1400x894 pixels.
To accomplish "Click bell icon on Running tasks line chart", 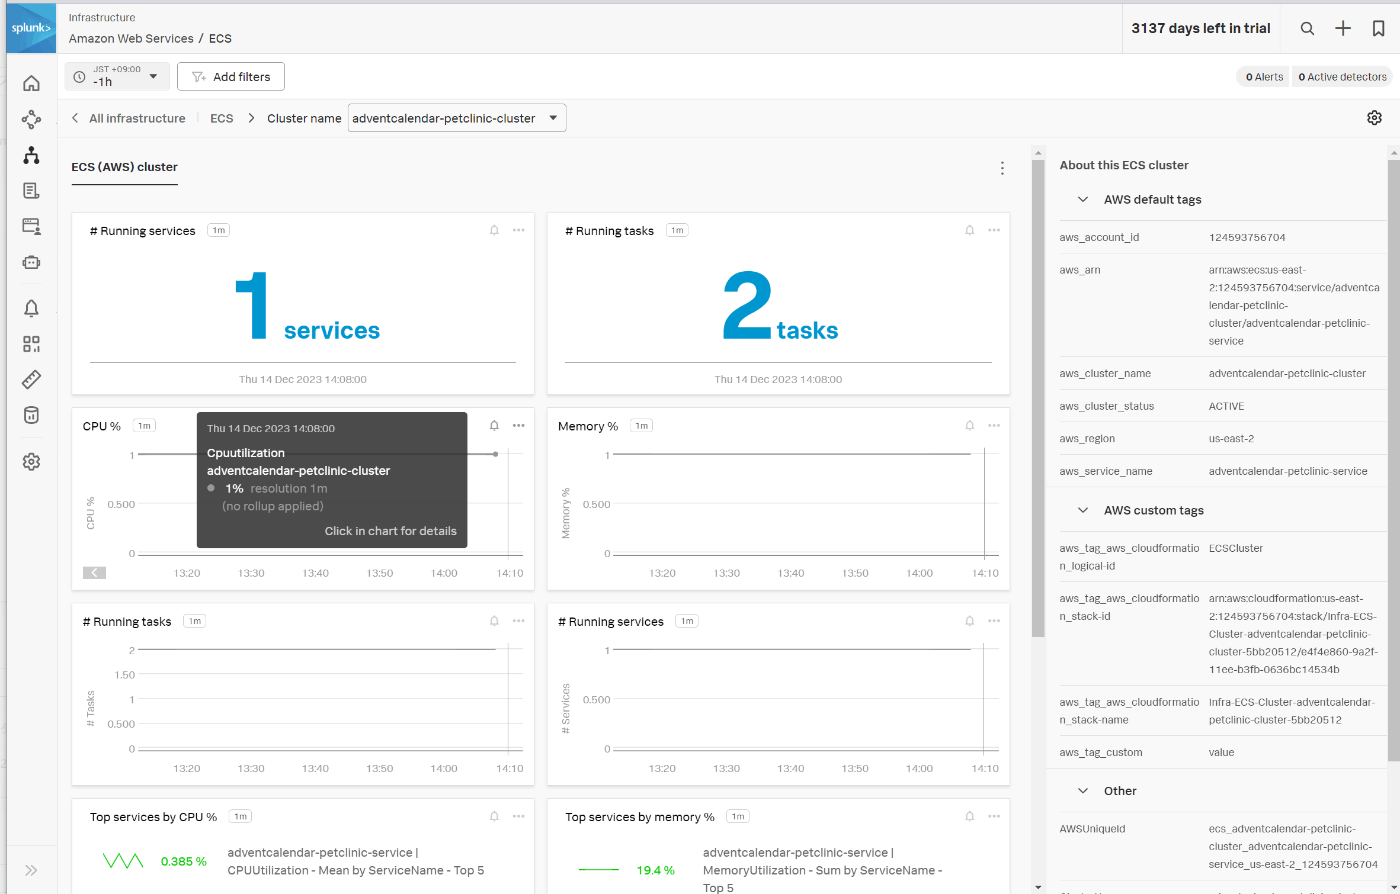I will 494,621.
